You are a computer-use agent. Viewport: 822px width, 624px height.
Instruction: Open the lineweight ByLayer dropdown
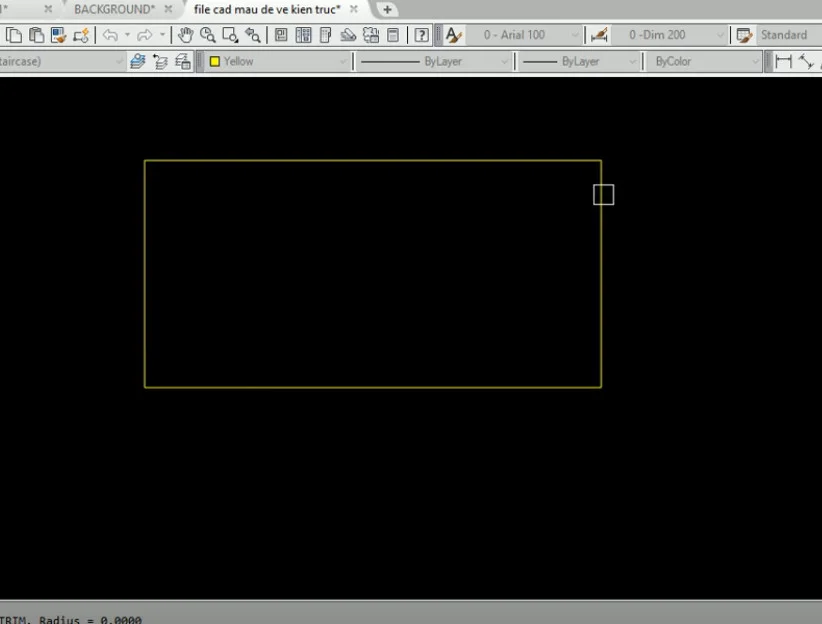(x=579, y=61)
